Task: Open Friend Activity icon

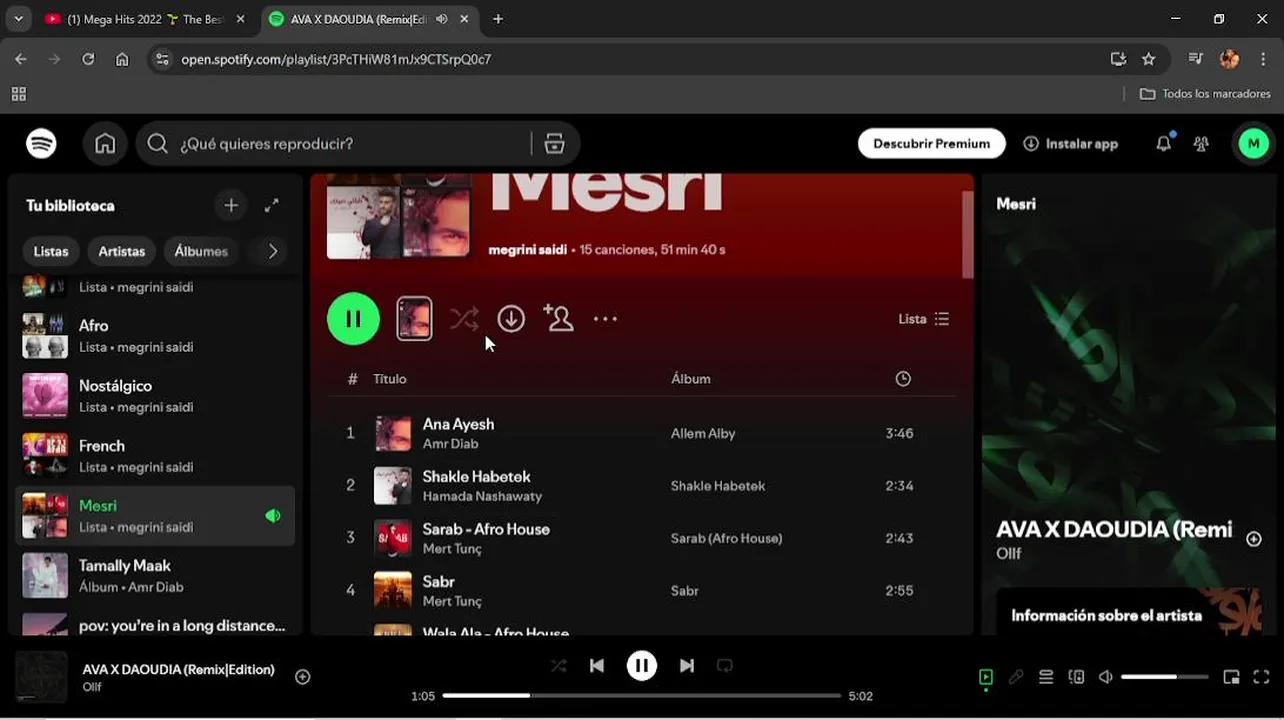Action: coord(1201,144)
